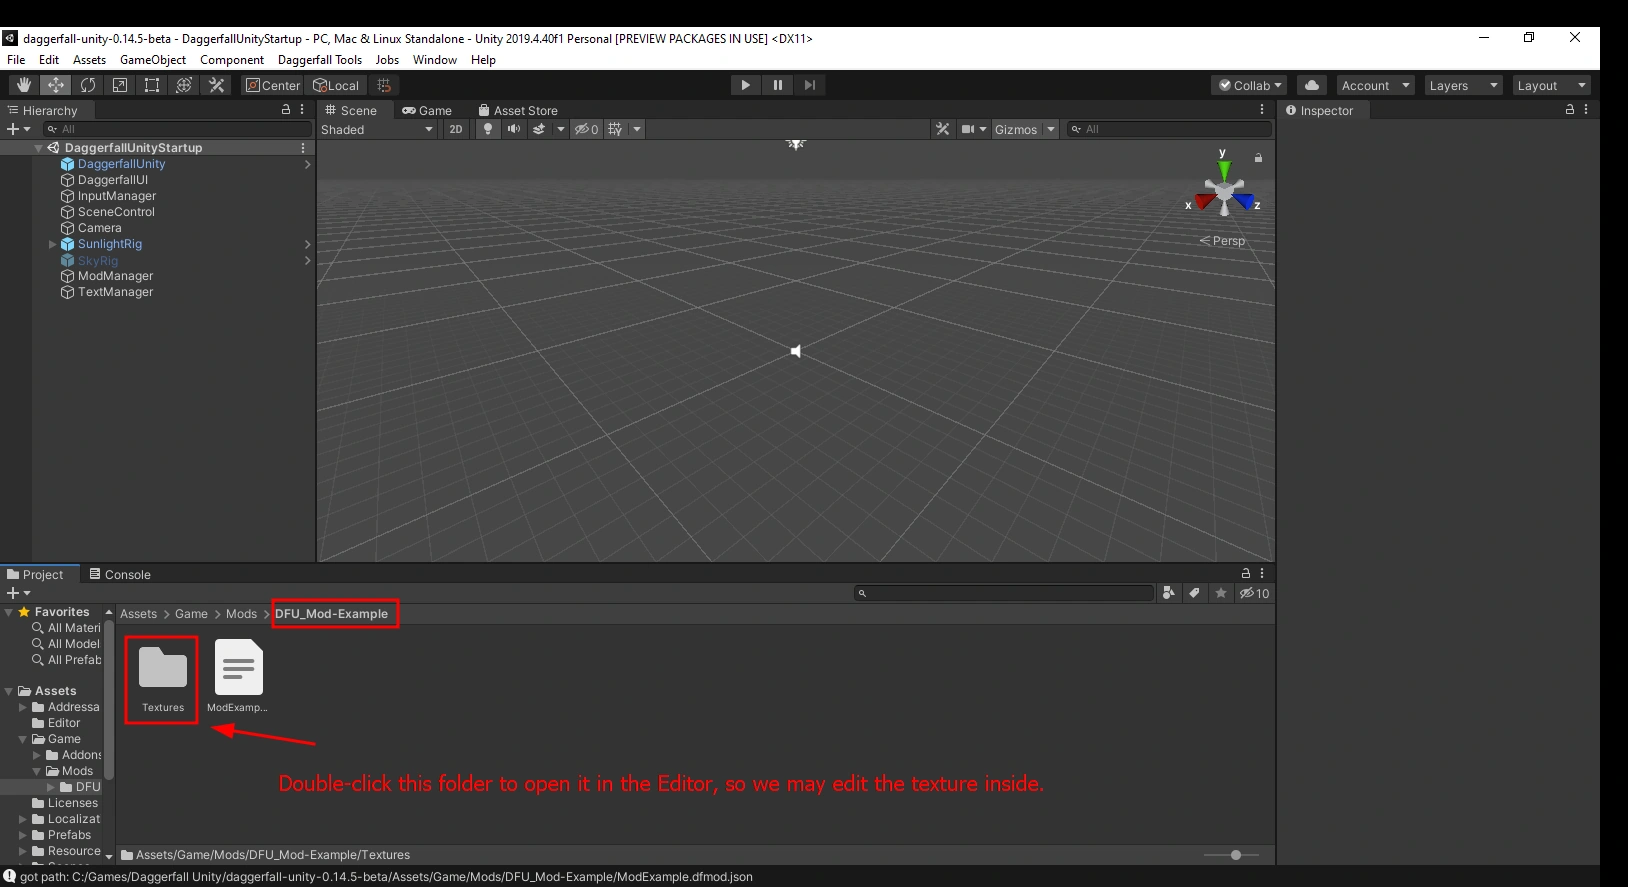This screenshot has width=1628, height=887.
Task: Open the Assets menu
Action: (89, 60)
